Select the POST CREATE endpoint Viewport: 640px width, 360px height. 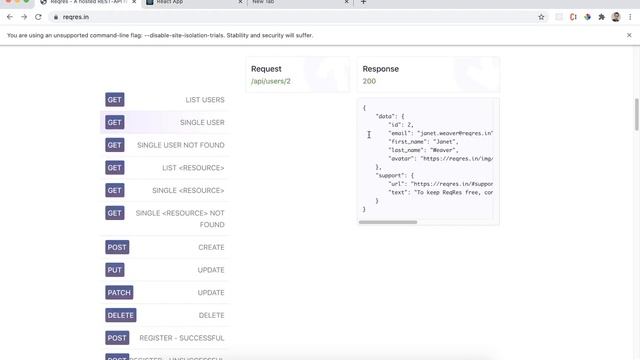click(x=165, y=247)
